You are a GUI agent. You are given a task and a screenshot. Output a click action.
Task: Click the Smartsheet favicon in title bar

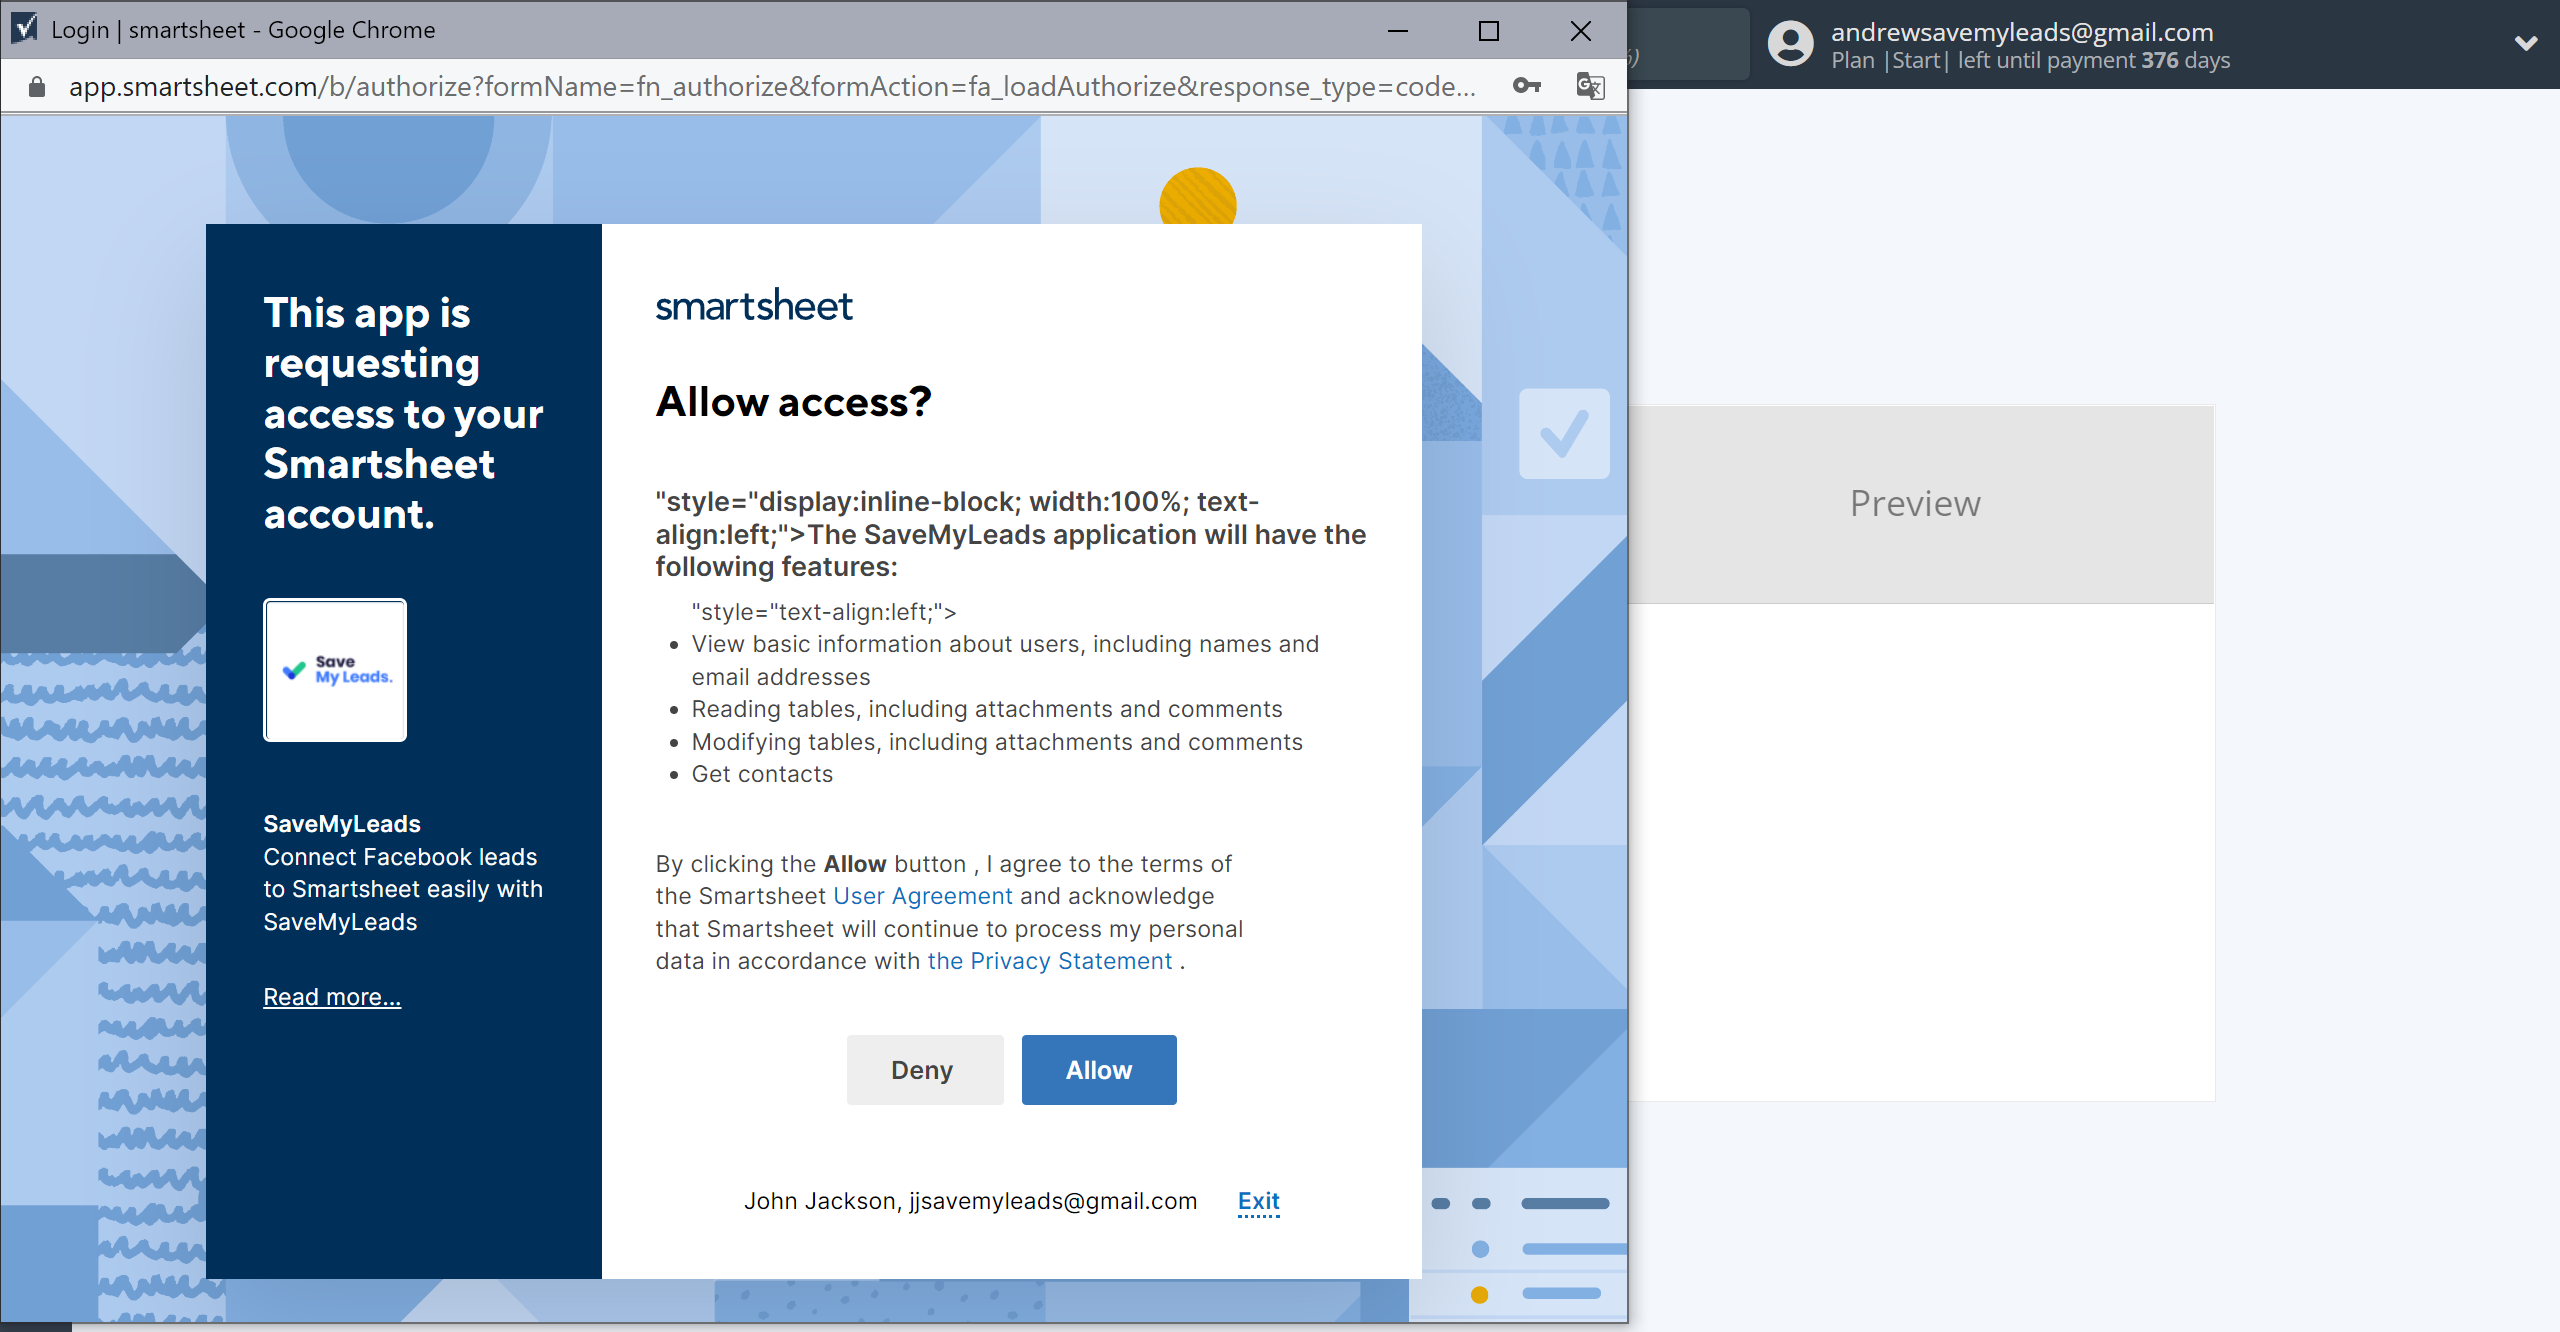click(25, 29)
